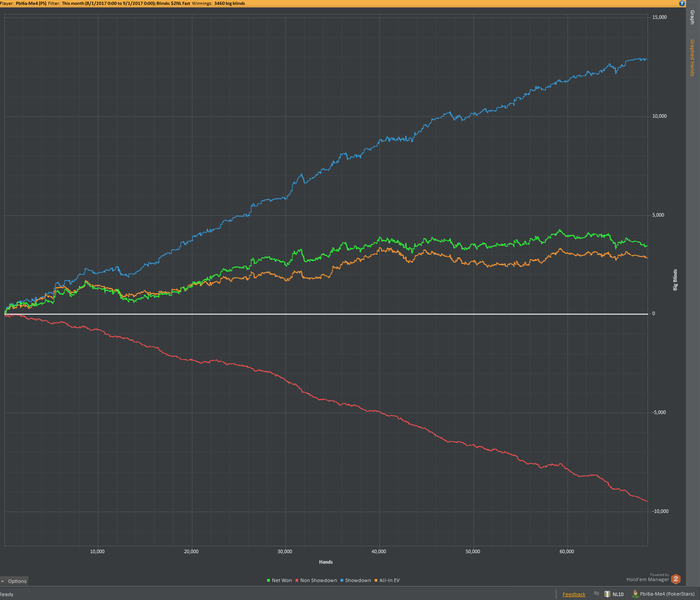700x600 pixels.
Task: Click the Ready status text
Action: pyautogui.click(x=7, y=594)
